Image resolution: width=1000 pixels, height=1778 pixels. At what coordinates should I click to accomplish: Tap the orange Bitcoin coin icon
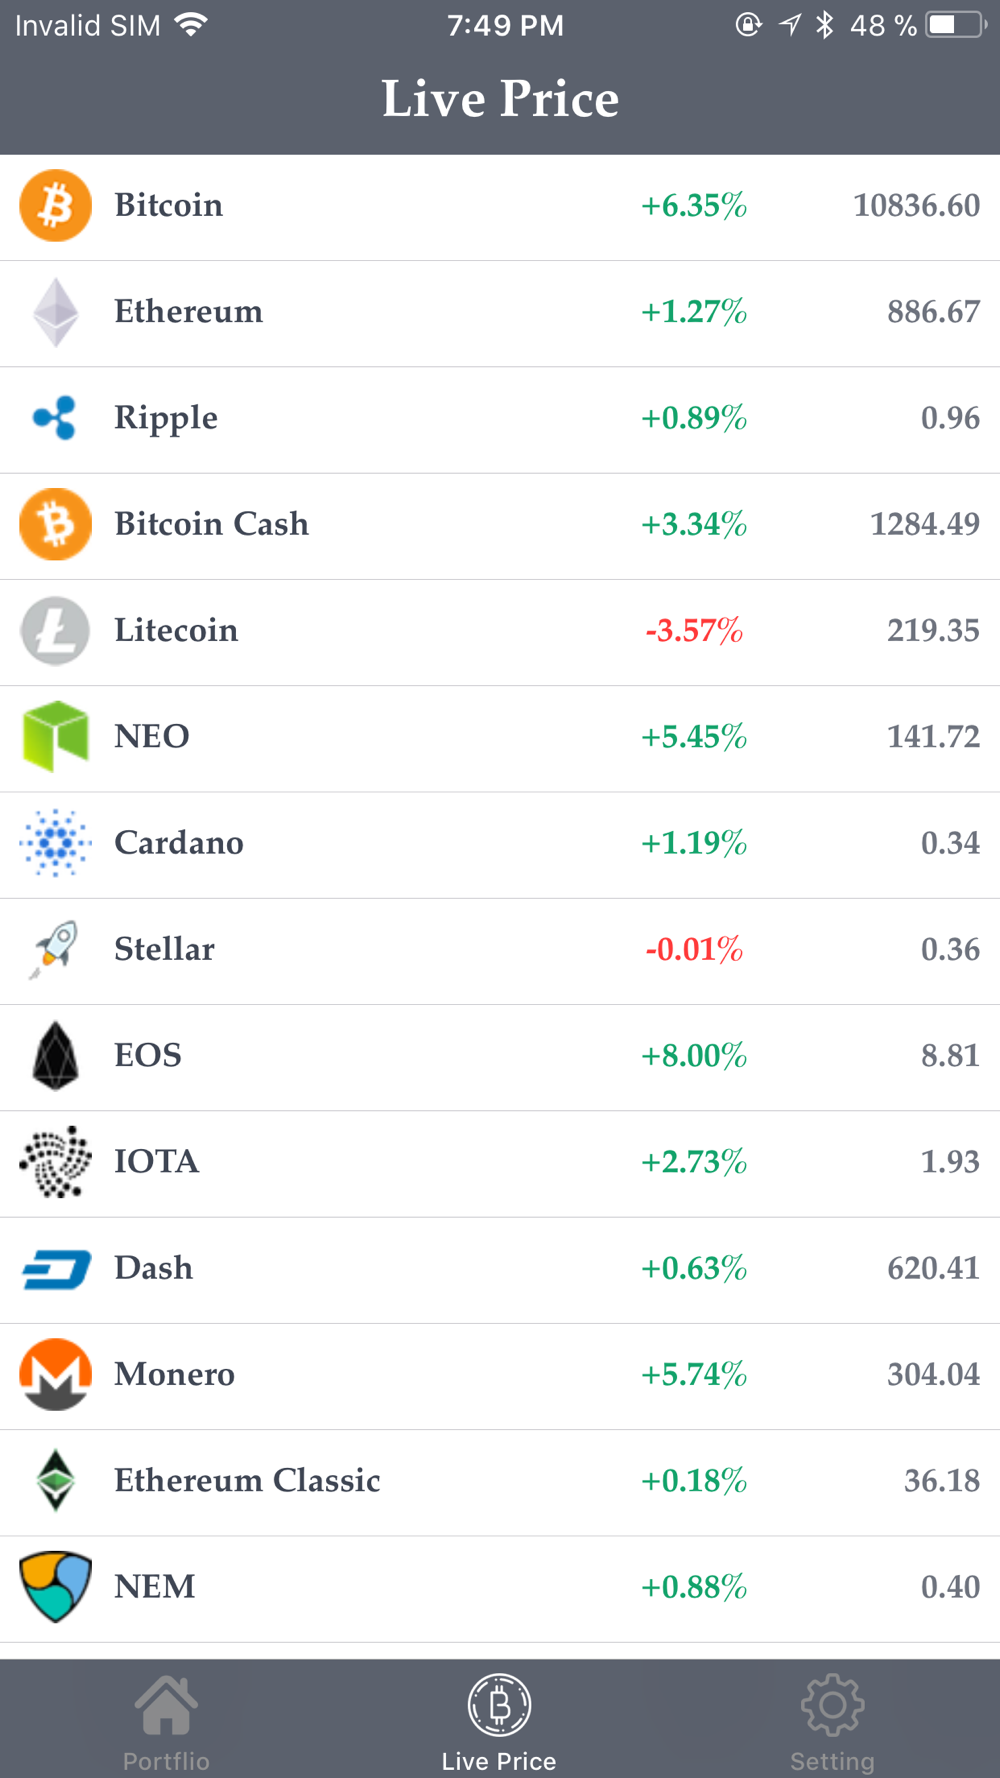(56, 206)
